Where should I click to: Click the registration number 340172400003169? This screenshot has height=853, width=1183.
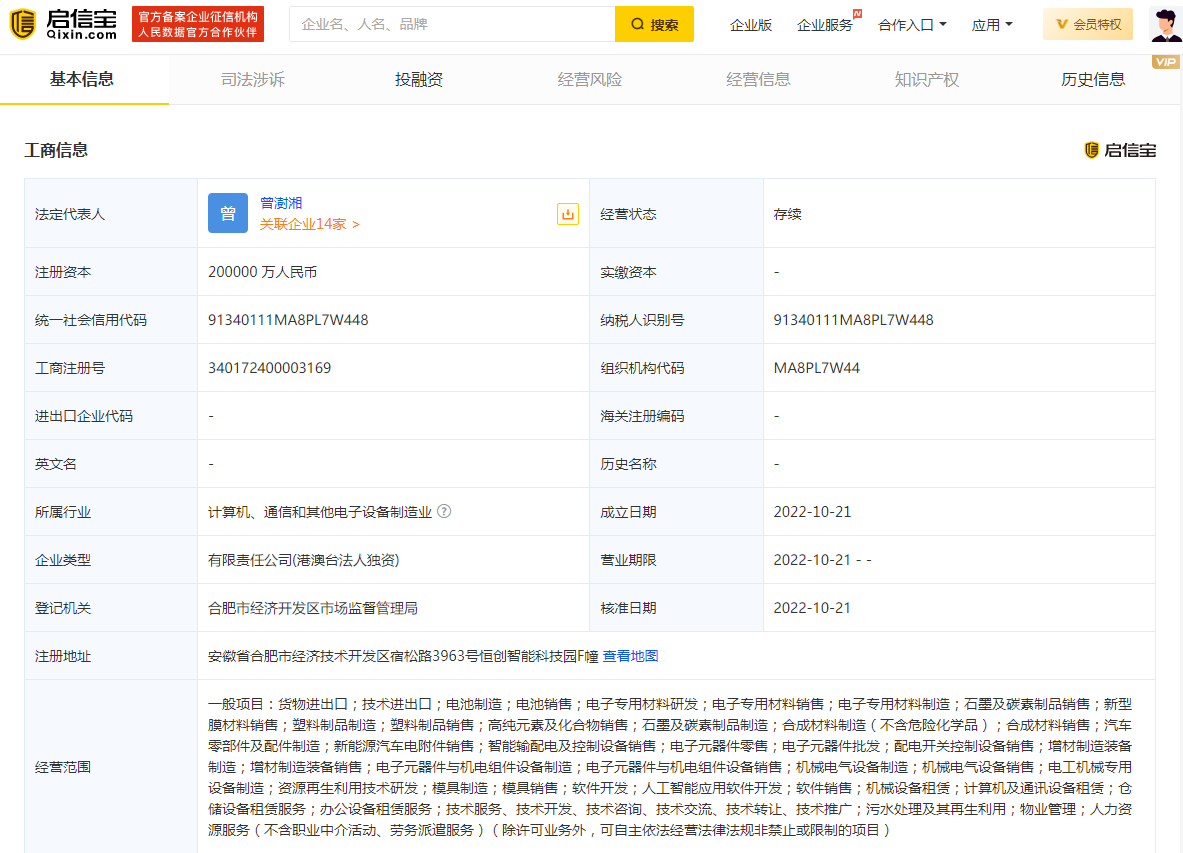point(269,368)
